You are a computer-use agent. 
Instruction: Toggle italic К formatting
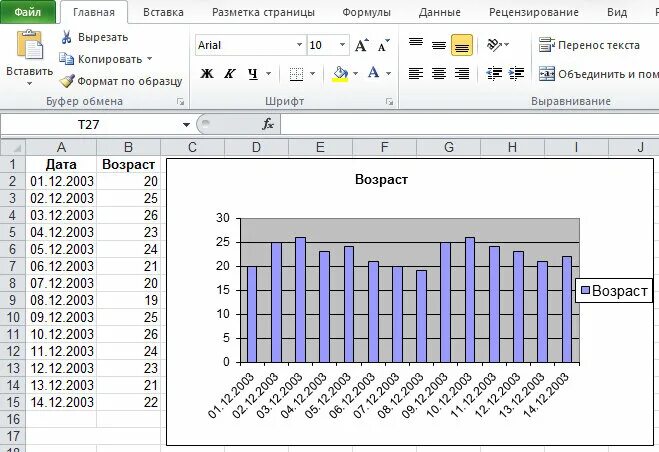[x=229, y=74]
